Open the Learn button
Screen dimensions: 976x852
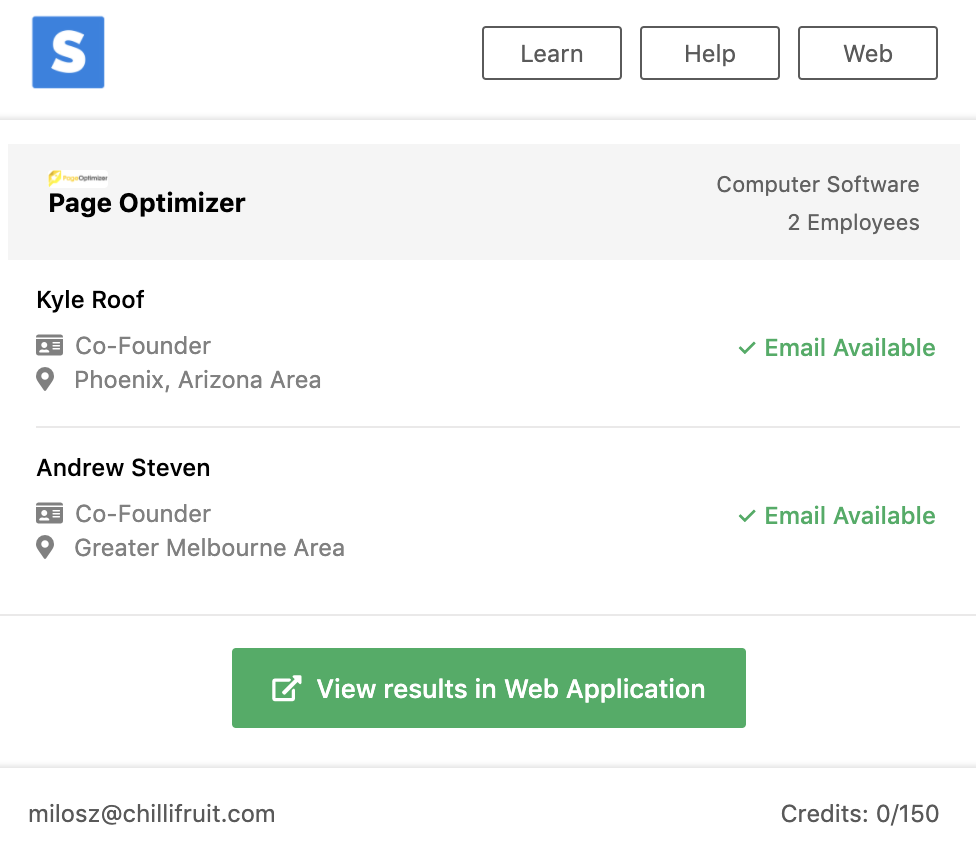click(551, 53)
